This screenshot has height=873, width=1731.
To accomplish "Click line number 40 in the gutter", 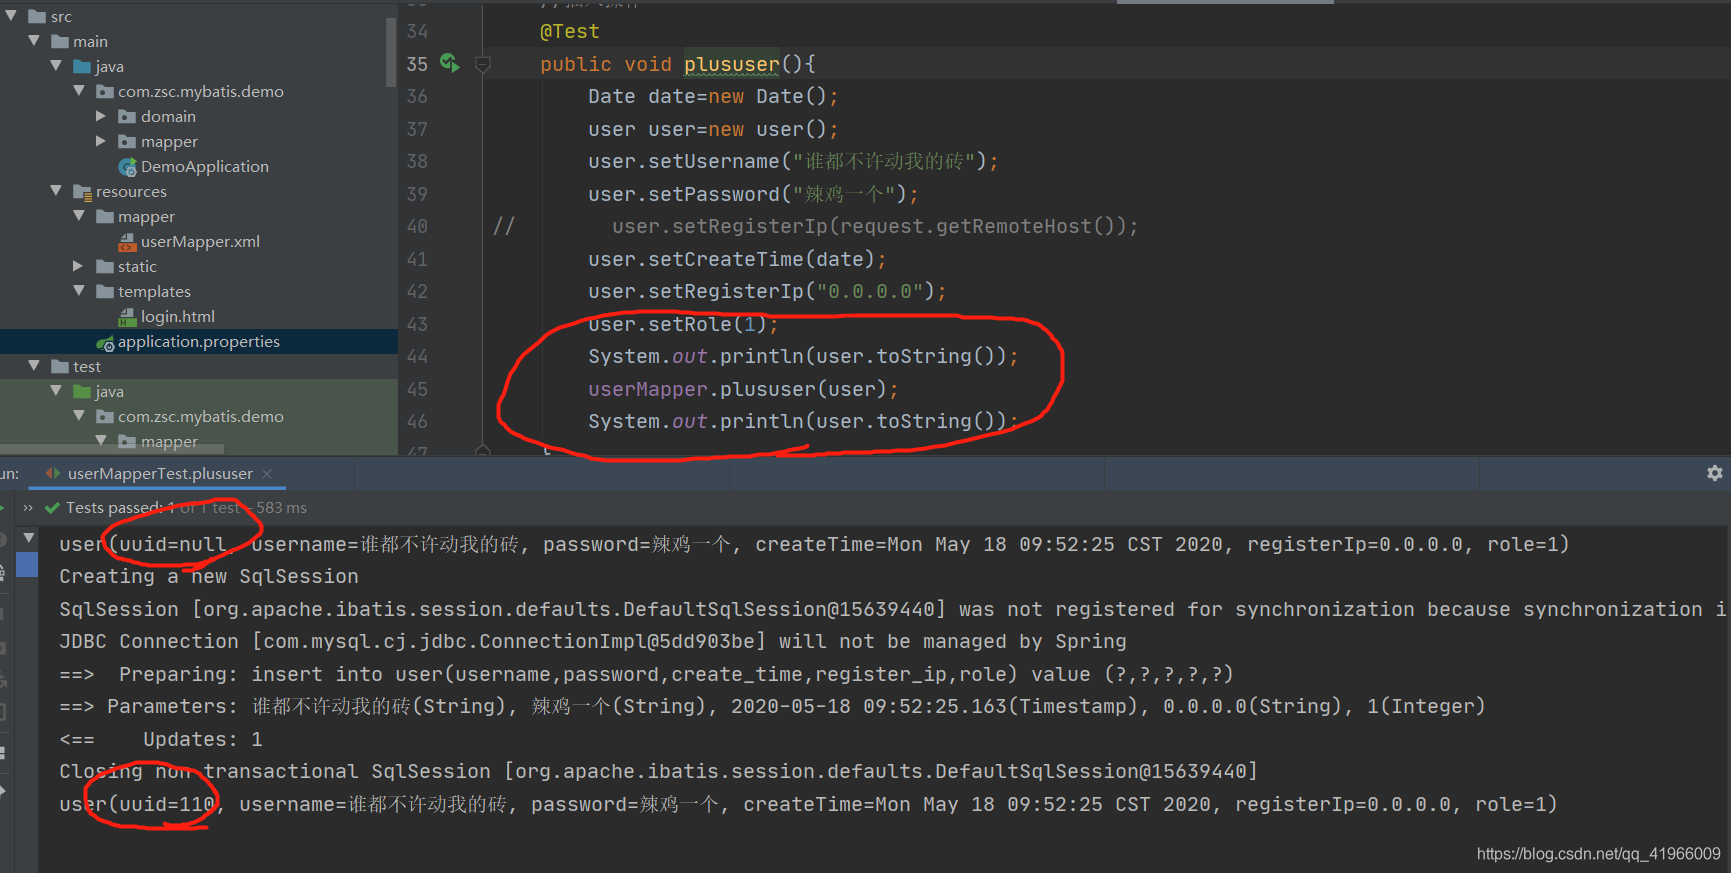I will pyautogui.click(x=417, y=227).
